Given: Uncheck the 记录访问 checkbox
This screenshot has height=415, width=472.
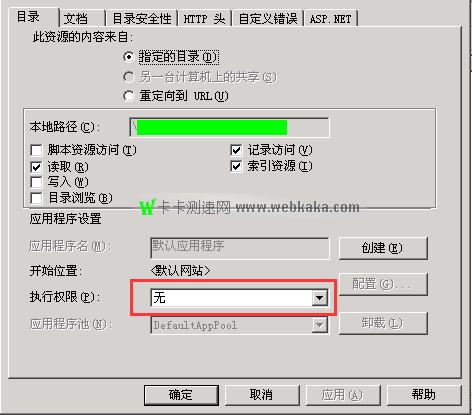Looking at the screenshot, I should [236, 150].
